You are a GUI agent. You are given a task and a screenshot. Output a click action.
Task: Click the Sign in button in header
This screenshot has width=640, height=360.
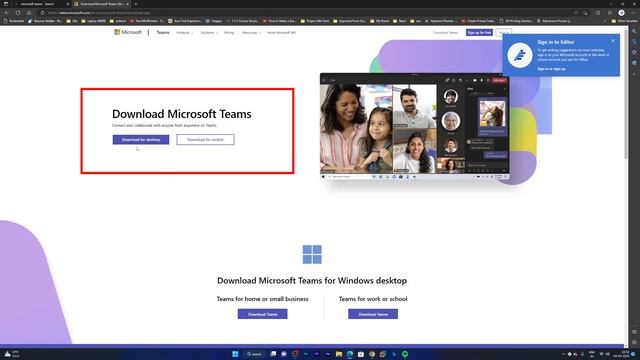tap(503, 32)
